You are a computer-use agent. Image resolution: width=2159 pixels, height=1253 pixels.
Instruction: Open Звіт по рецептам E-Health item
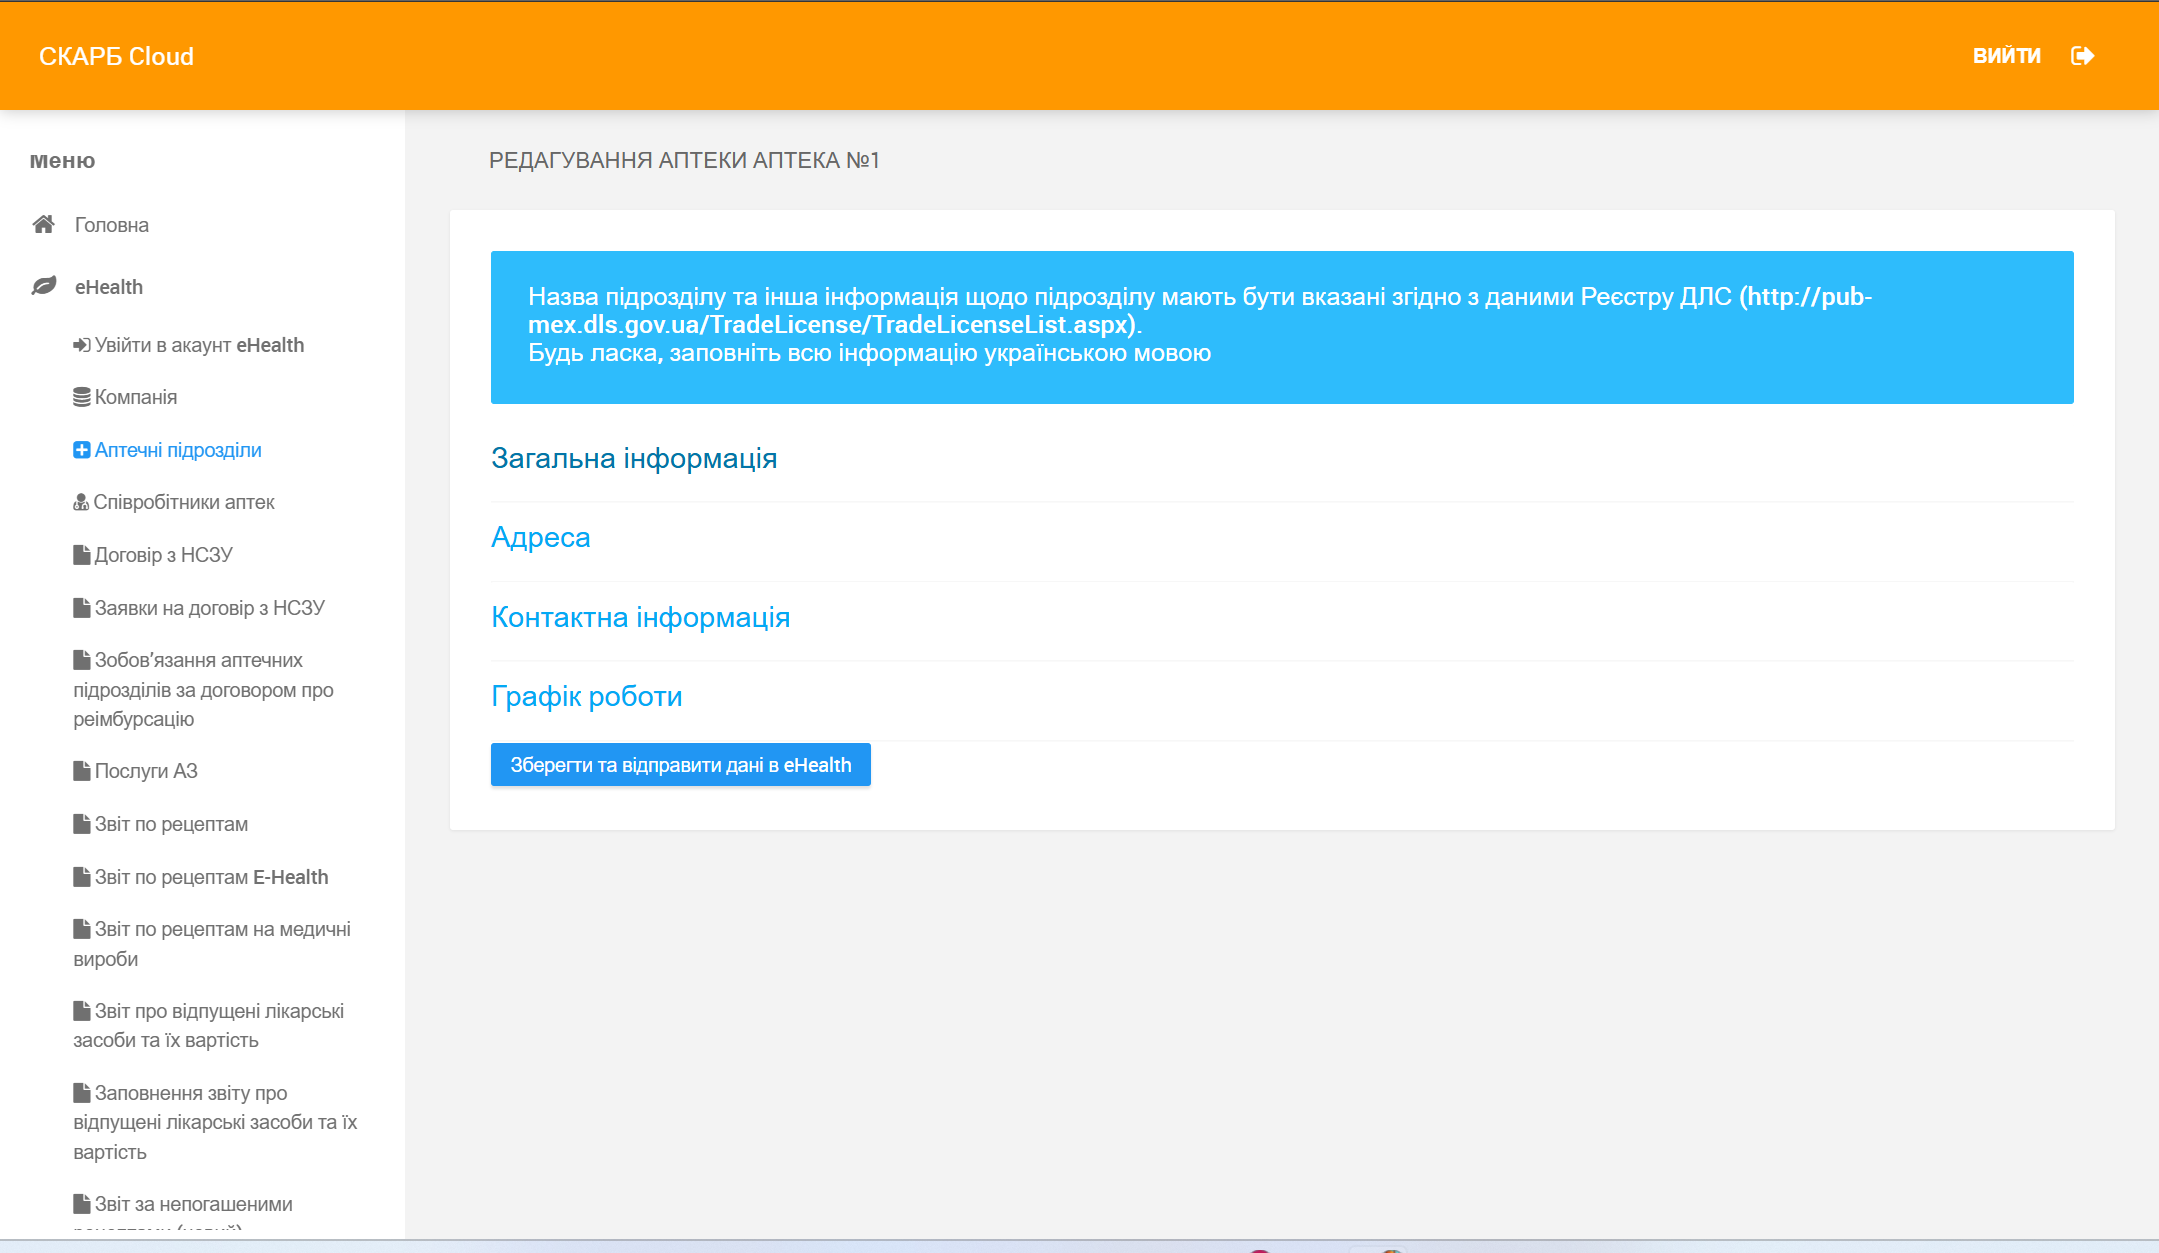(211, 877)
